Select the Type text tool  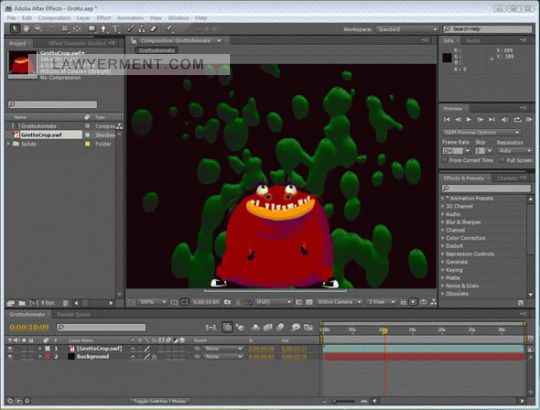[115, 29]
